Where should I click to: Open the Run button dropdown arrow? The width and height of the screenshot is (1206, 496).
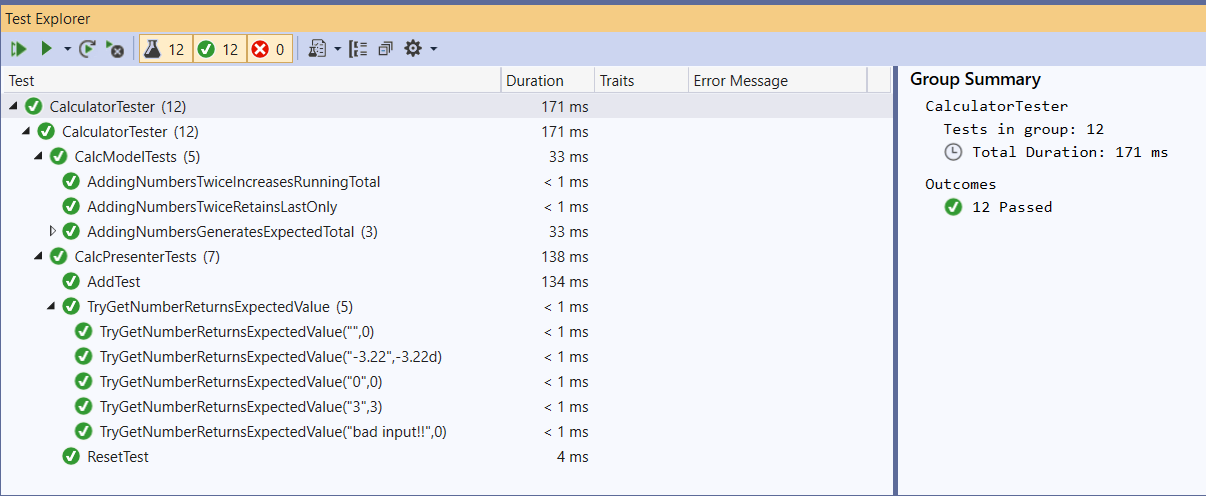[67, 49]
